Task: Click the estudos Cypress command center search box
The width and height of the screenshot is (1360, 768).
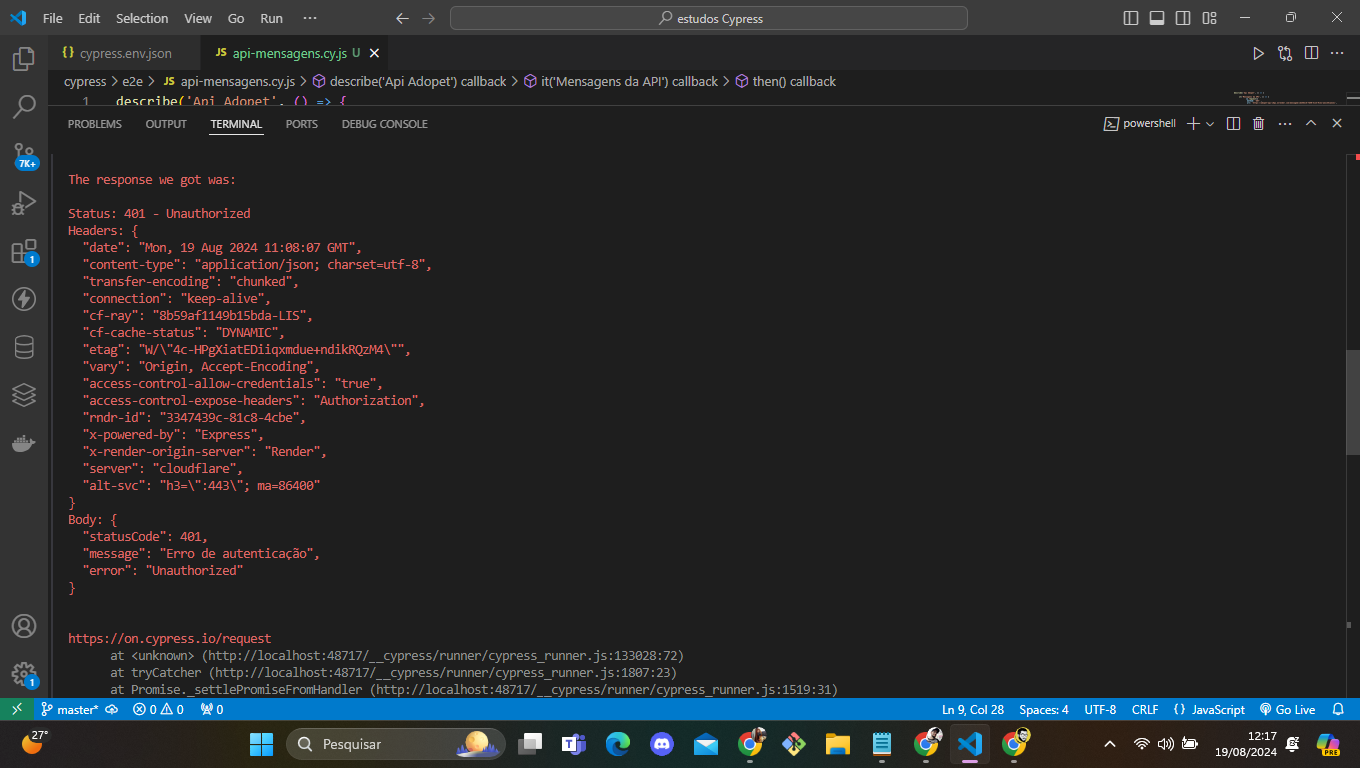Action: [x=709, y=18]
